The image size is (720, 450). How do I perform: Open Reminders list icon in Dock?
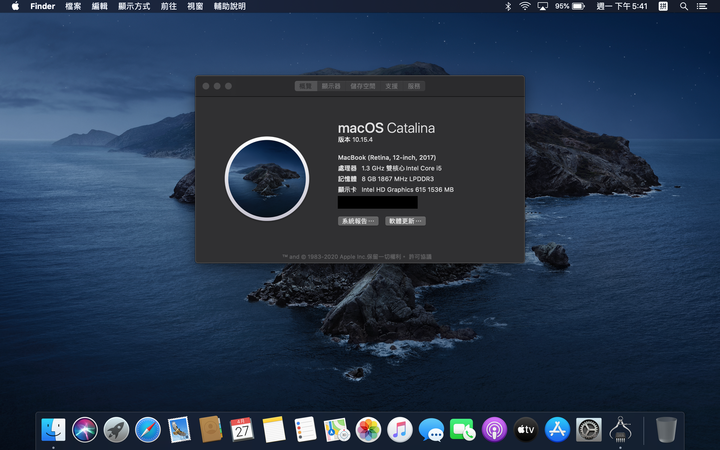[x=305, y=430]
